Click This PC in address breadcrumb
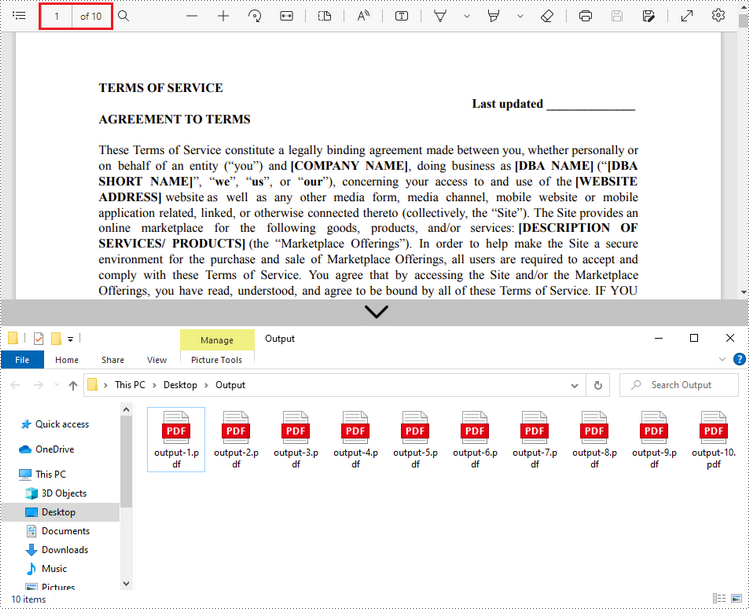The width and height of the screenshot is (749, 609). 130,385
